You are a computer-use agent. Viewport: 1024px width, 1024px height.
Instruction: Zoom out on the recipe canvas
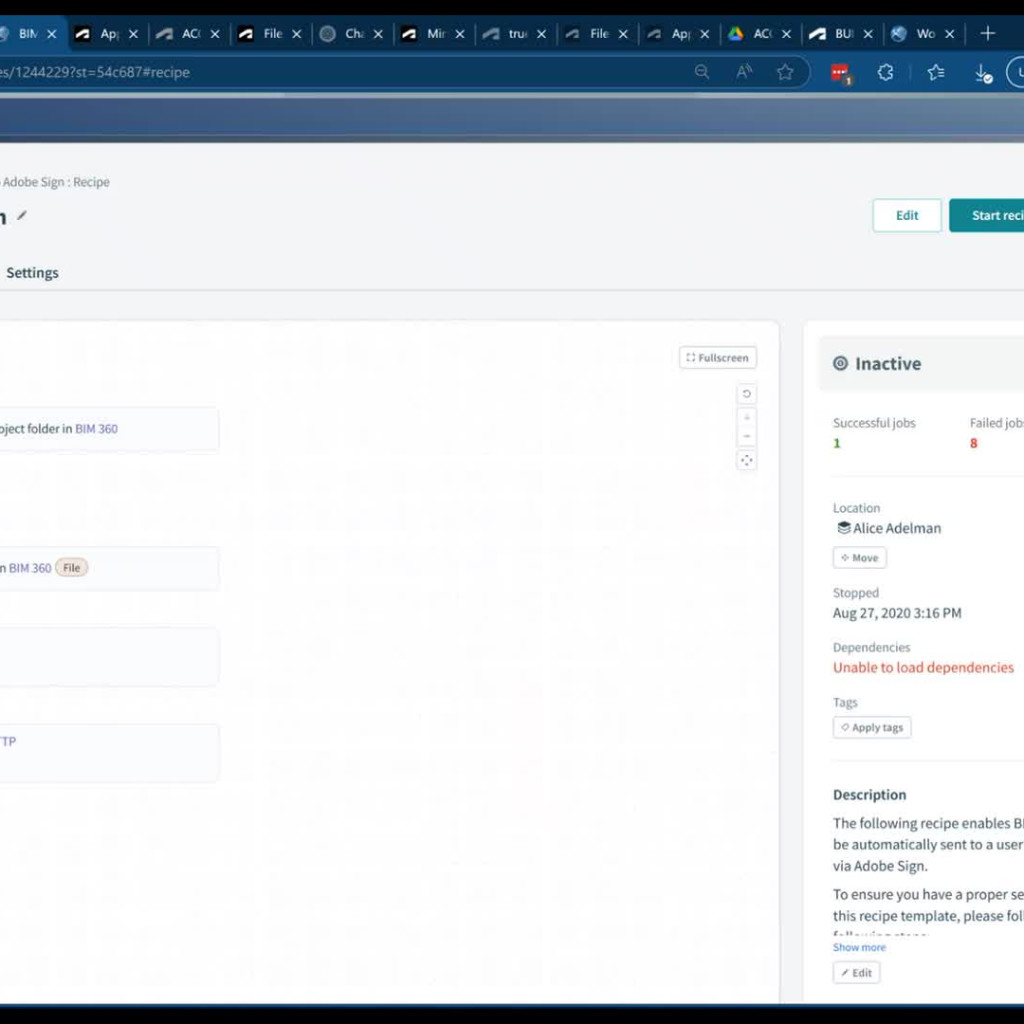pyautogui.click(x=746, y=436)
